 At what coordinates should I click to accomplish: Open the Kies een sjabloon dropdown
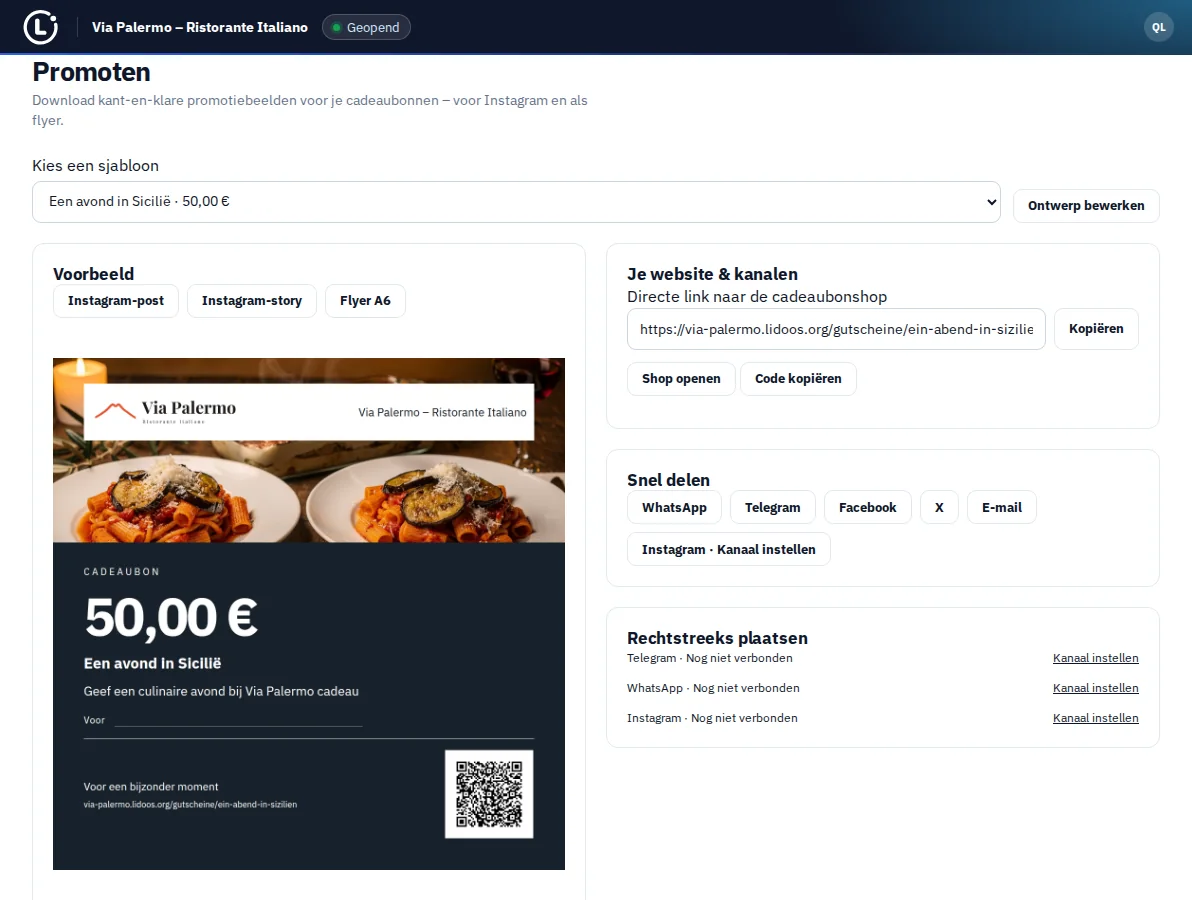[x=516, y=201]
